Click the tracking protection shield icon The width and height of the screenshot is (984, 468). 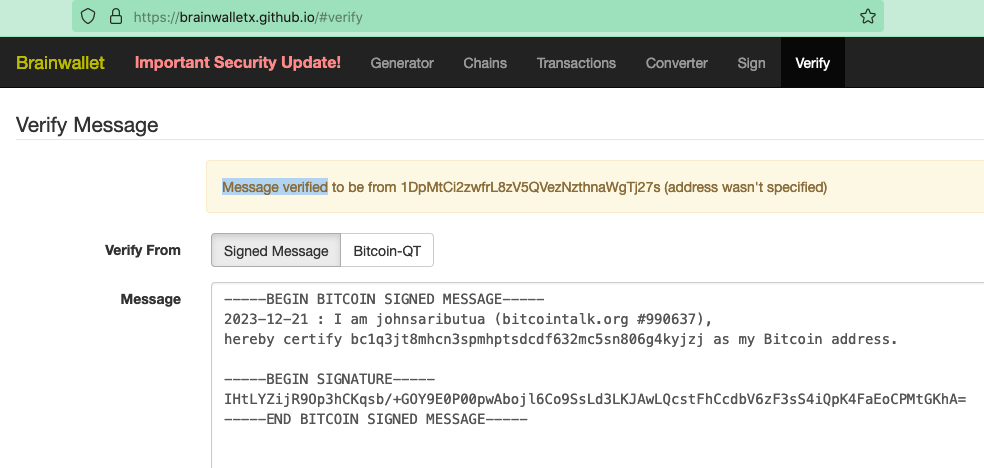click(x=88, y=16)
